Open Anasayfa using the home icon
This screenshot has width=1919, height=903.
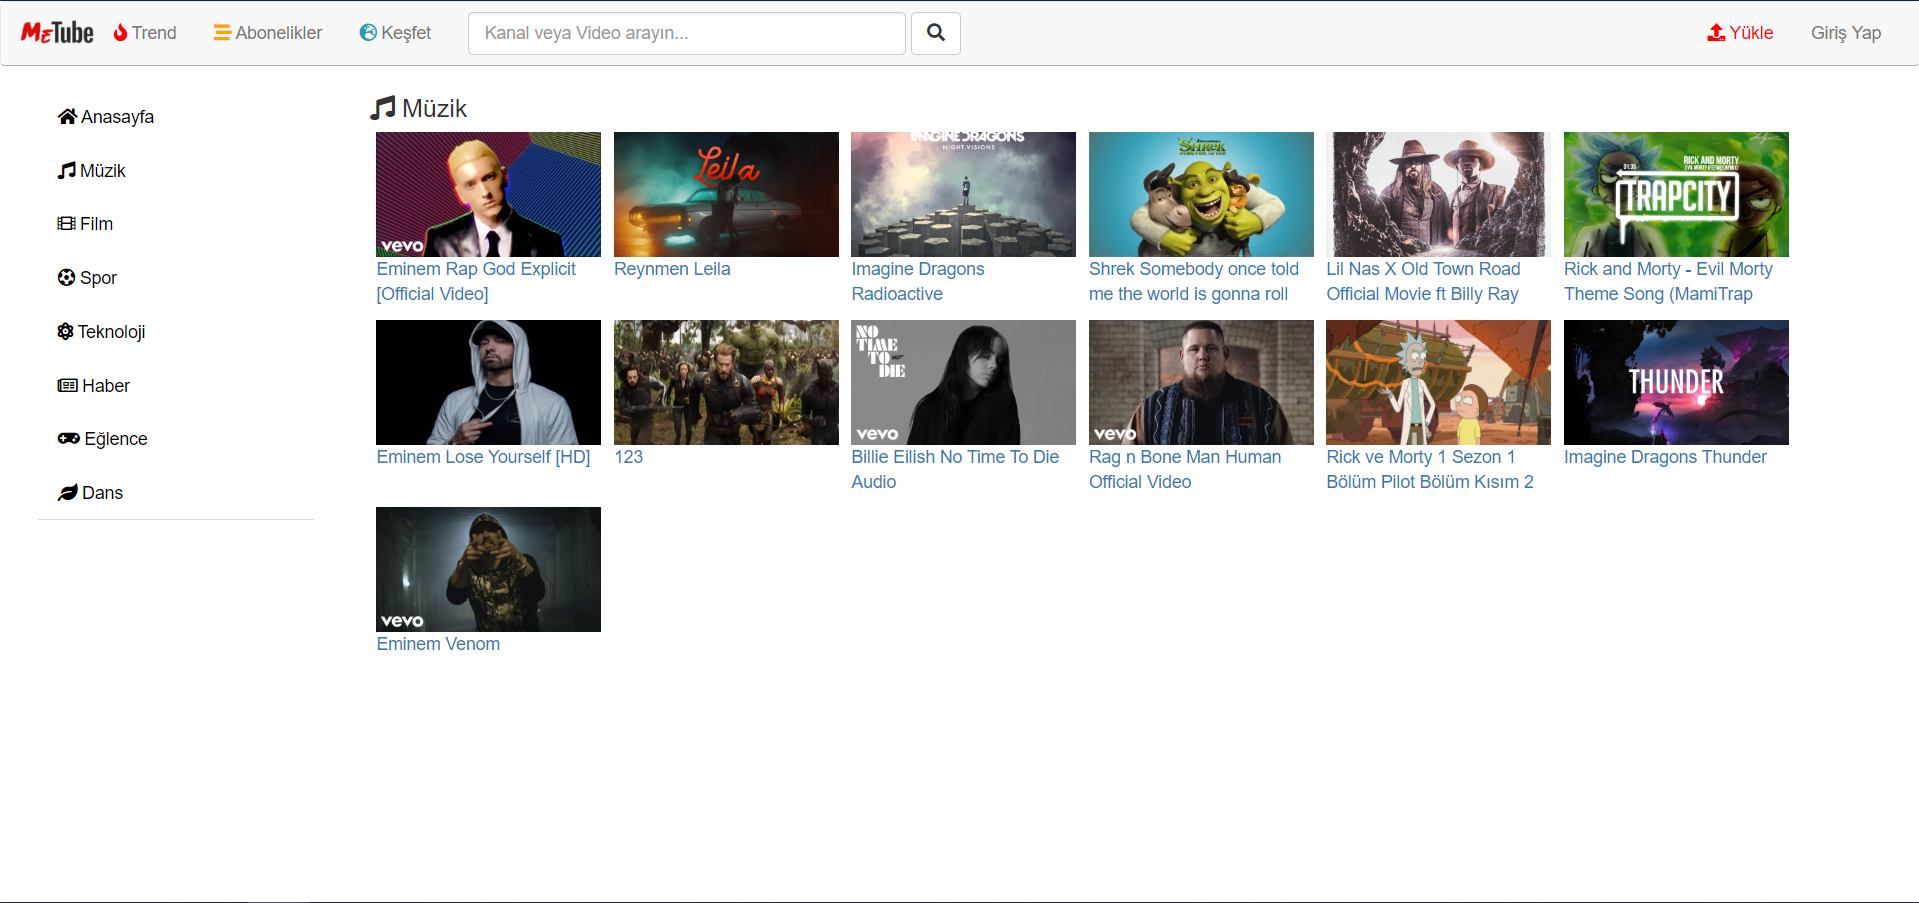(x=67, y=115)
